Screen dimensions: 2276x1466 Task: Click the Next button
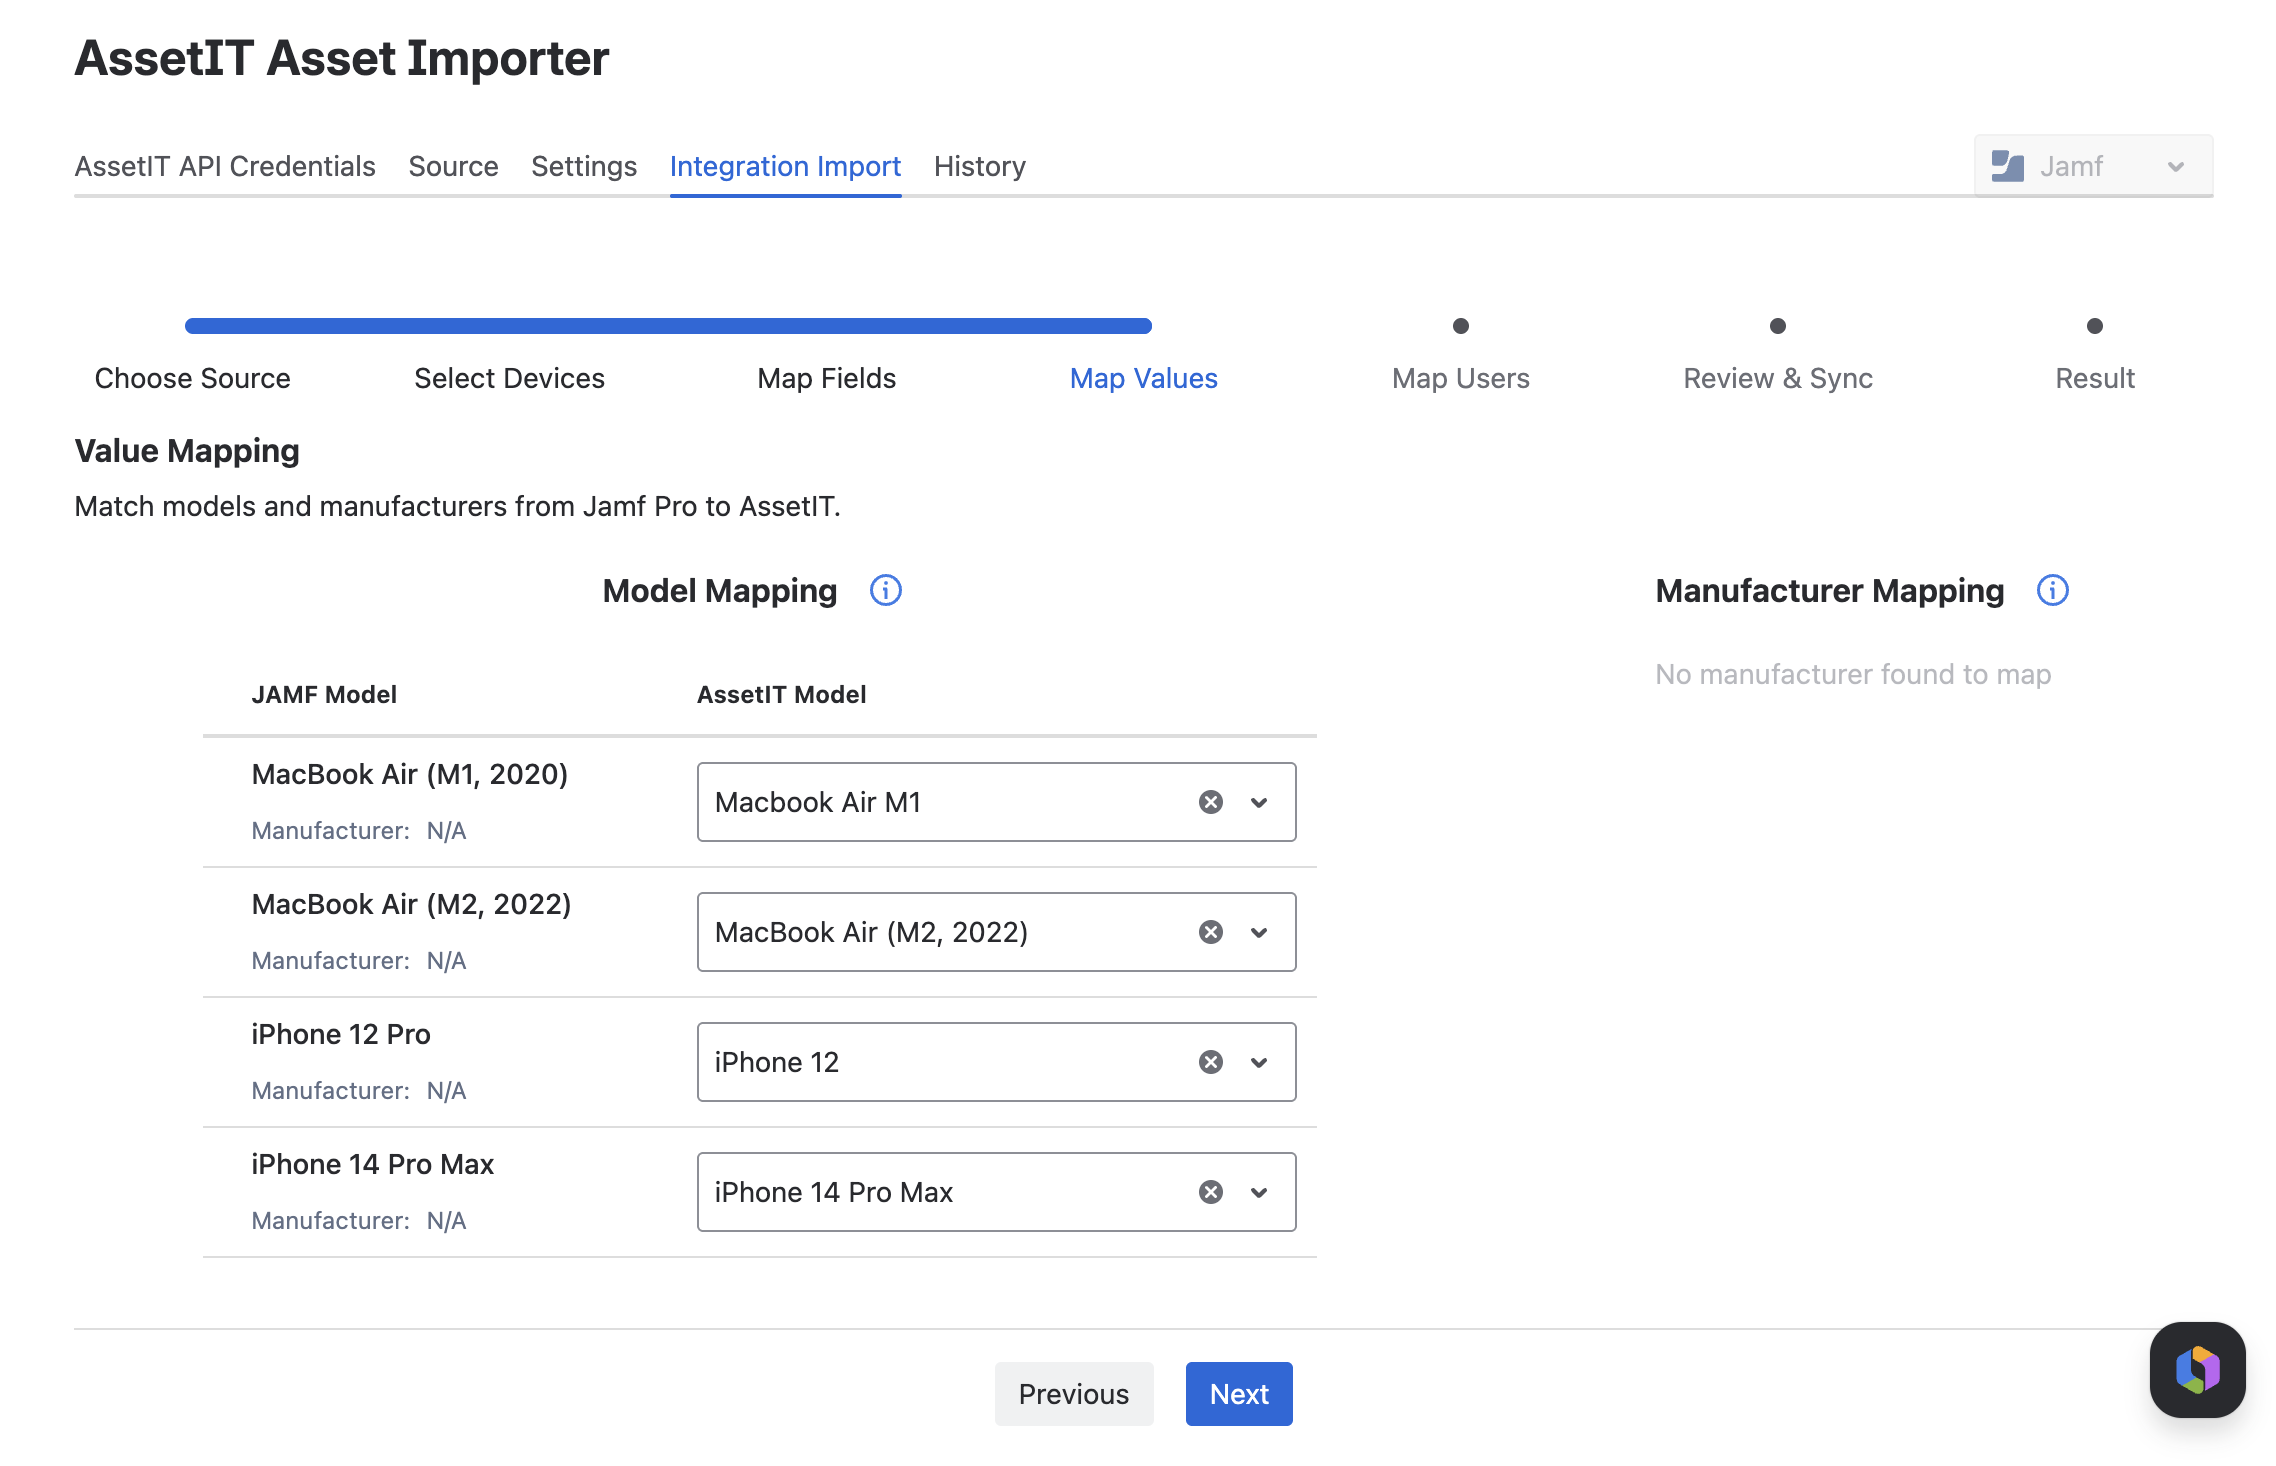click(x=1238, y=1394)
